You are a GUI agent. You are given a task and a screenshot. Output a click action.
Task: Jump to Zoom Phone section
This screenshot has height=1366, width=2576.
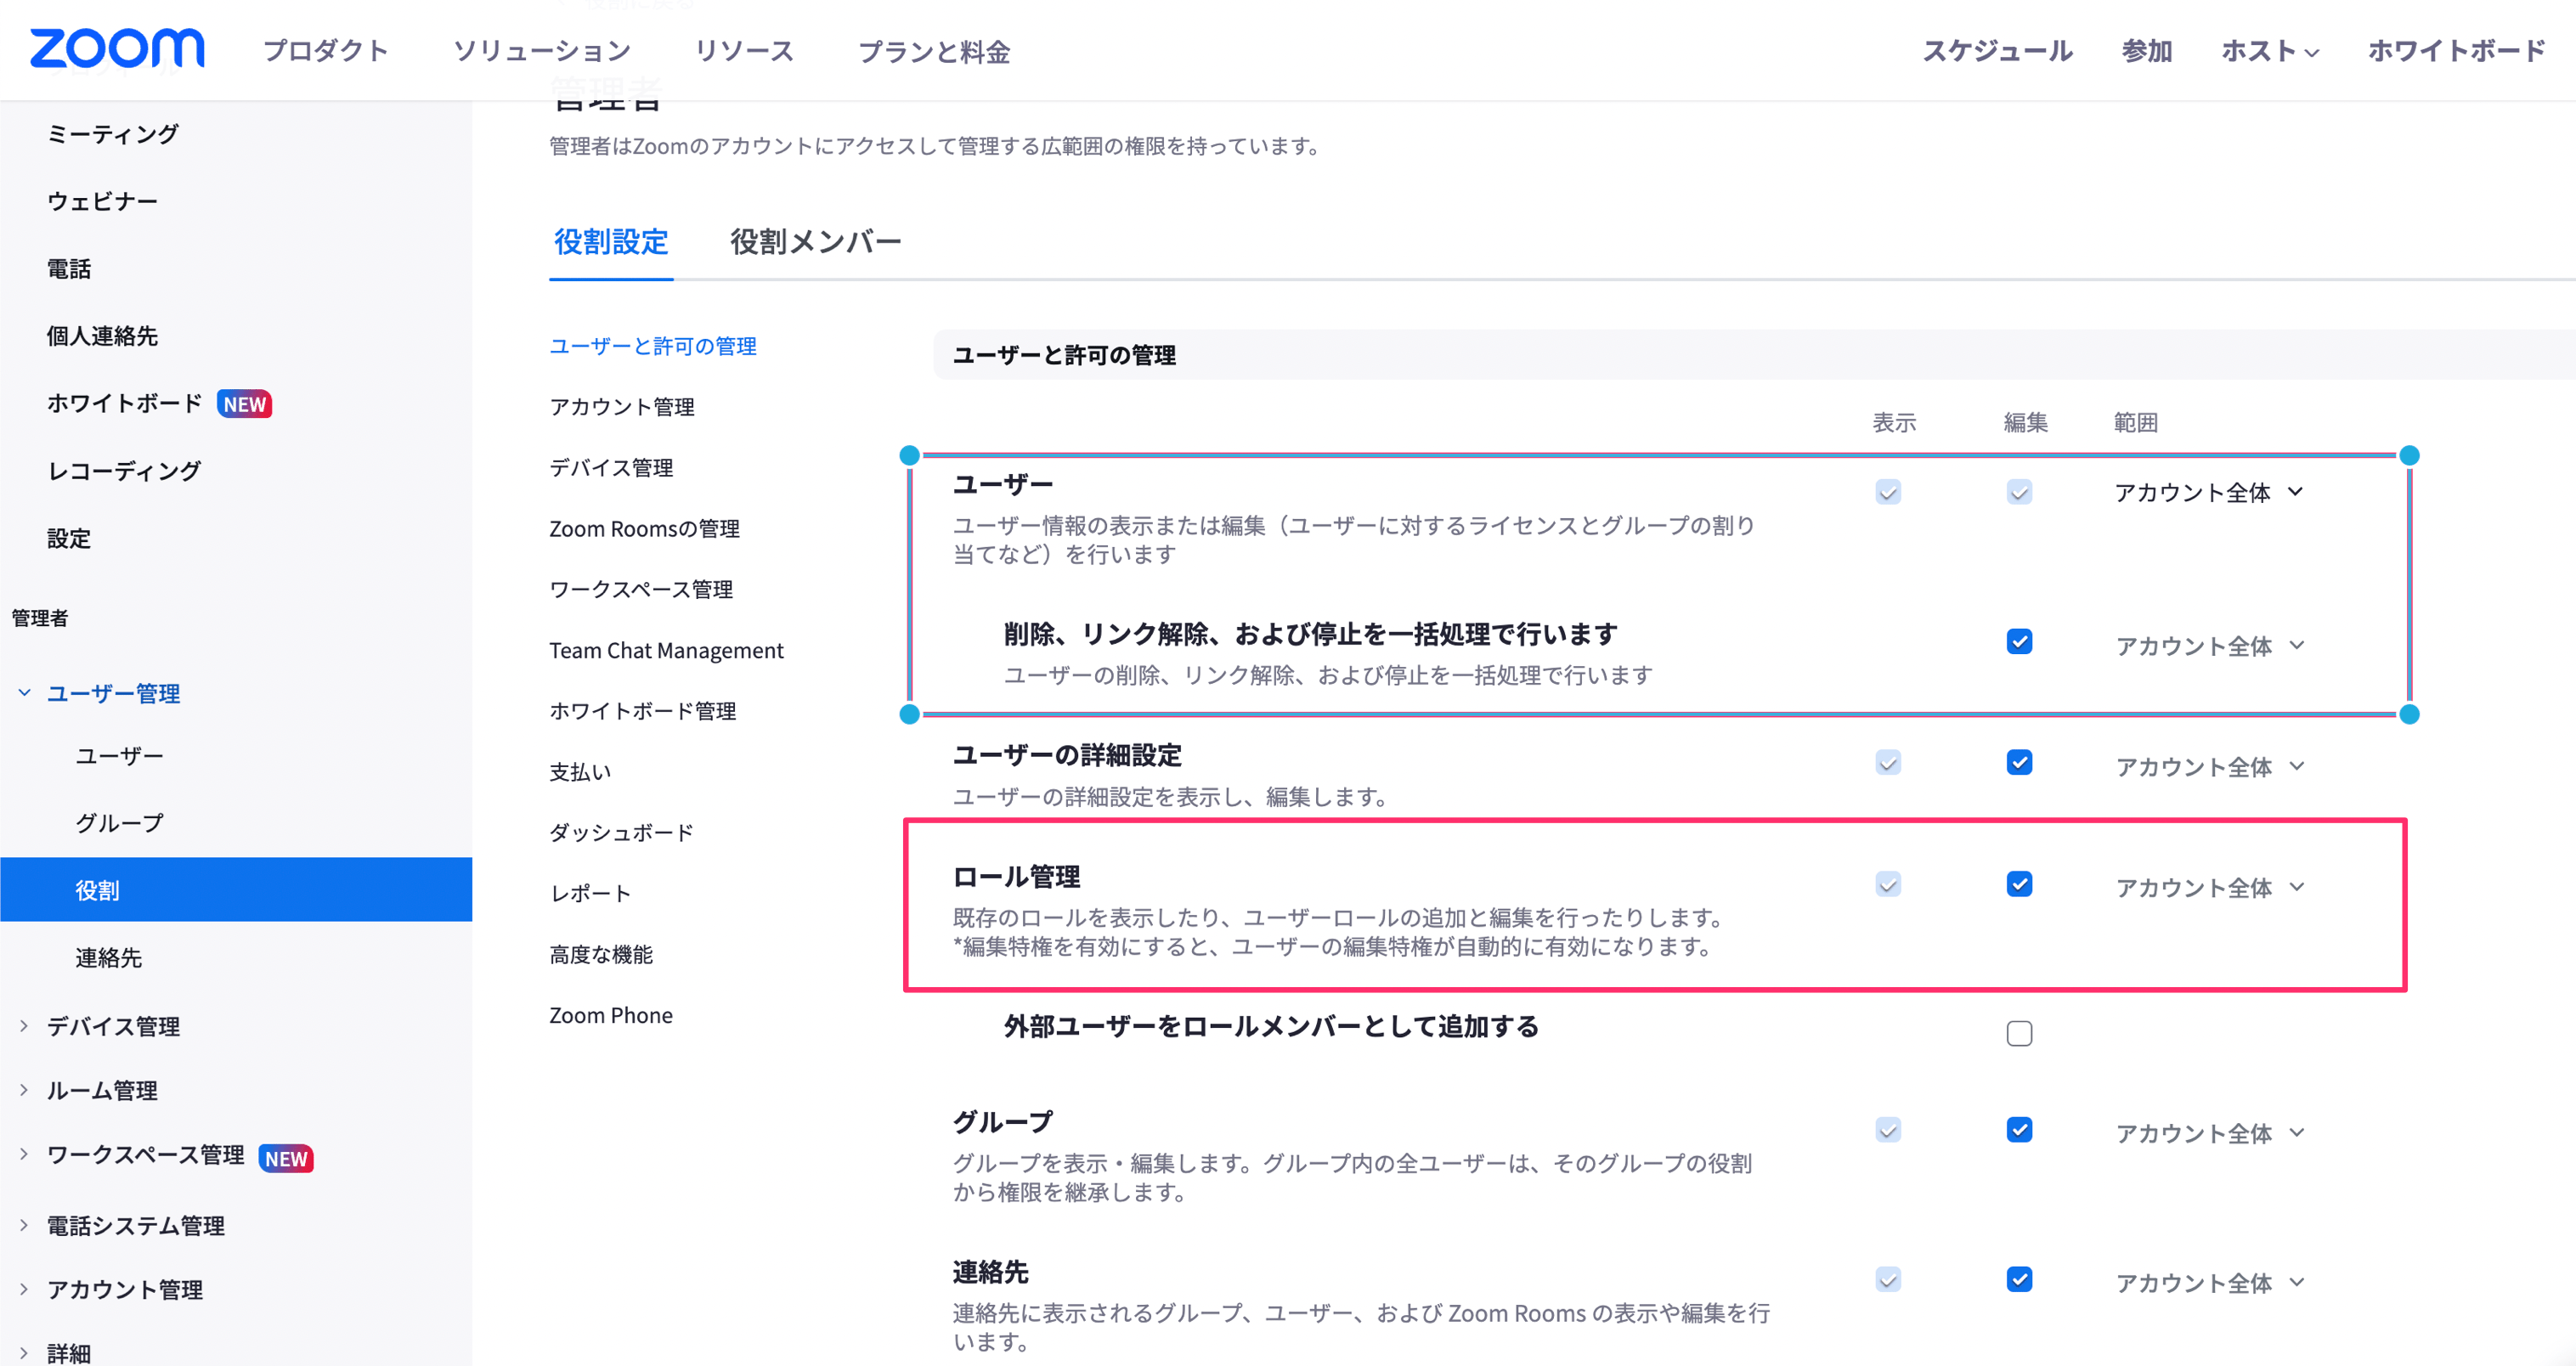pyautogui.click(x=611, y=1016)
